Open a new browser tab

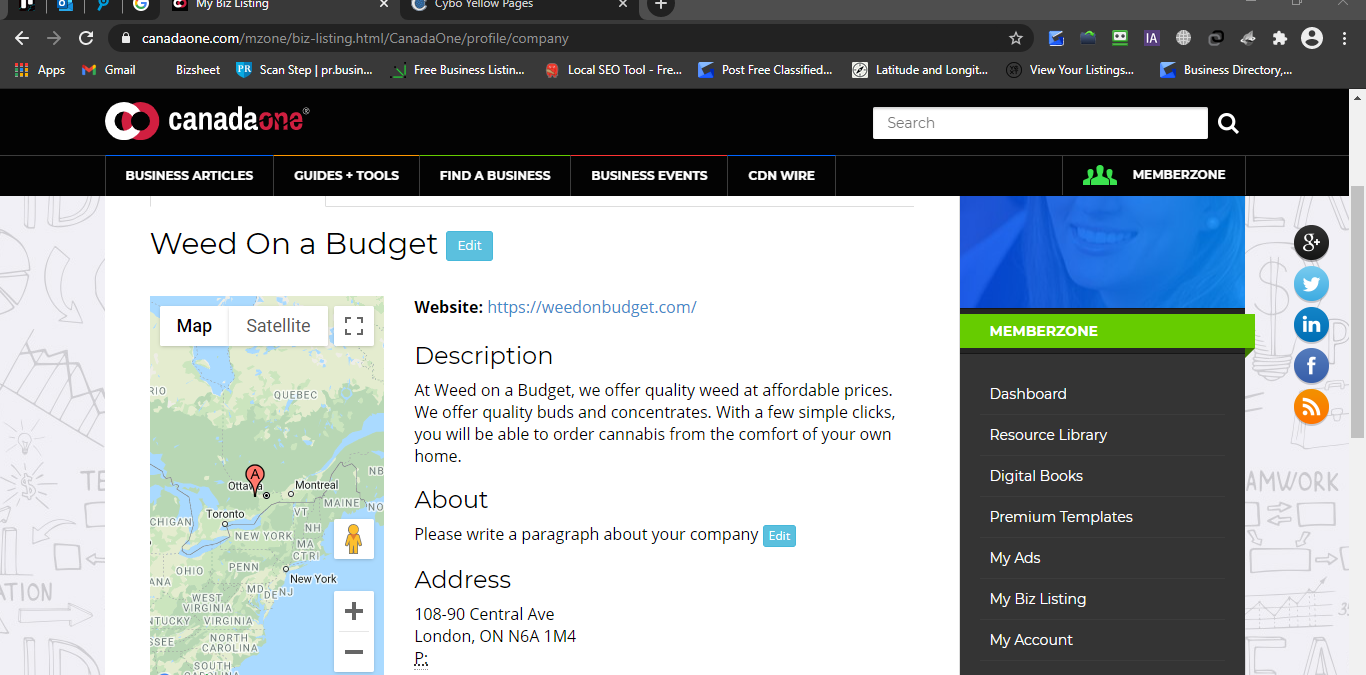[x=660, y=5]
